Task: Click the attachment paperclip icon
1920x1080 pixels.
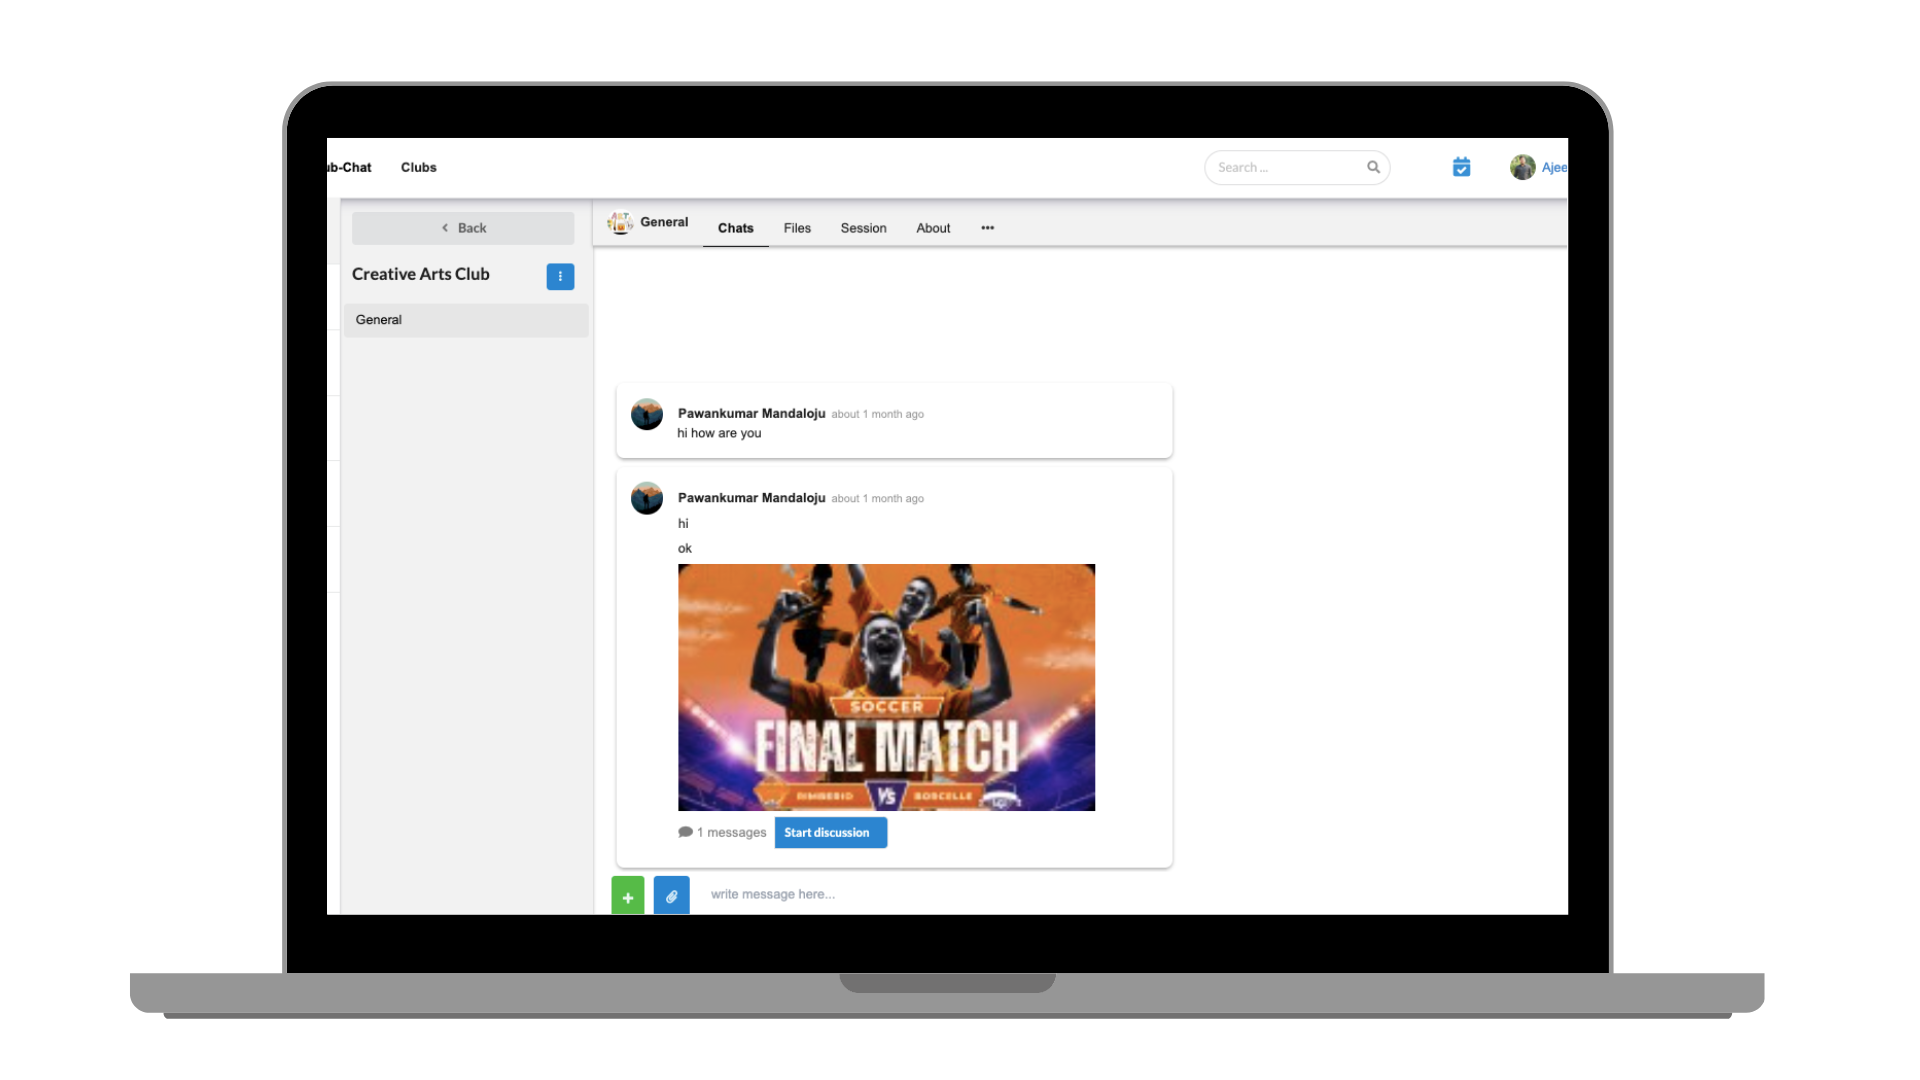Action: point(671,895)
